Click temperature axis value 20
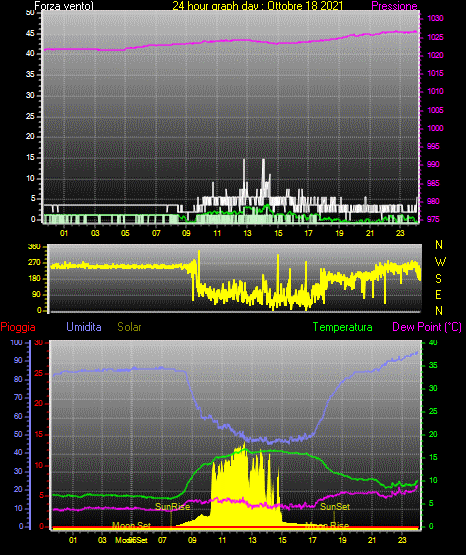 coord(433,434)
